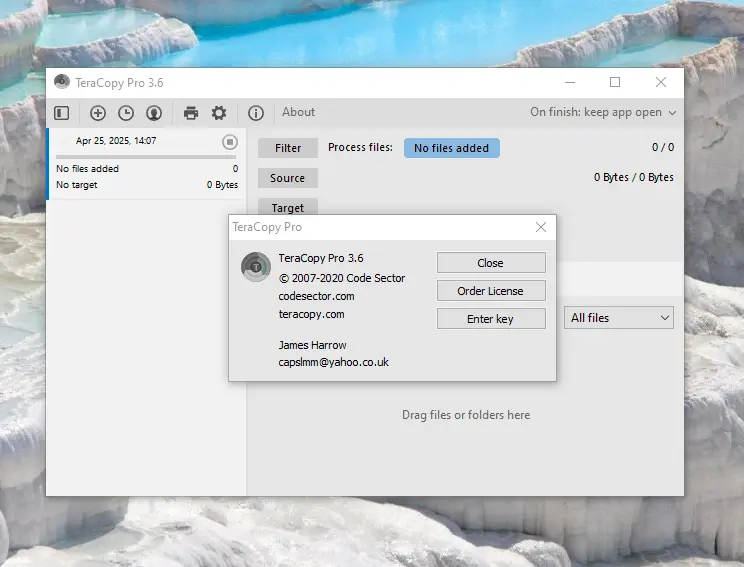Click the TeraCopy logo in the About dialog
Screen dimensions: 744x567
point(256,267)
